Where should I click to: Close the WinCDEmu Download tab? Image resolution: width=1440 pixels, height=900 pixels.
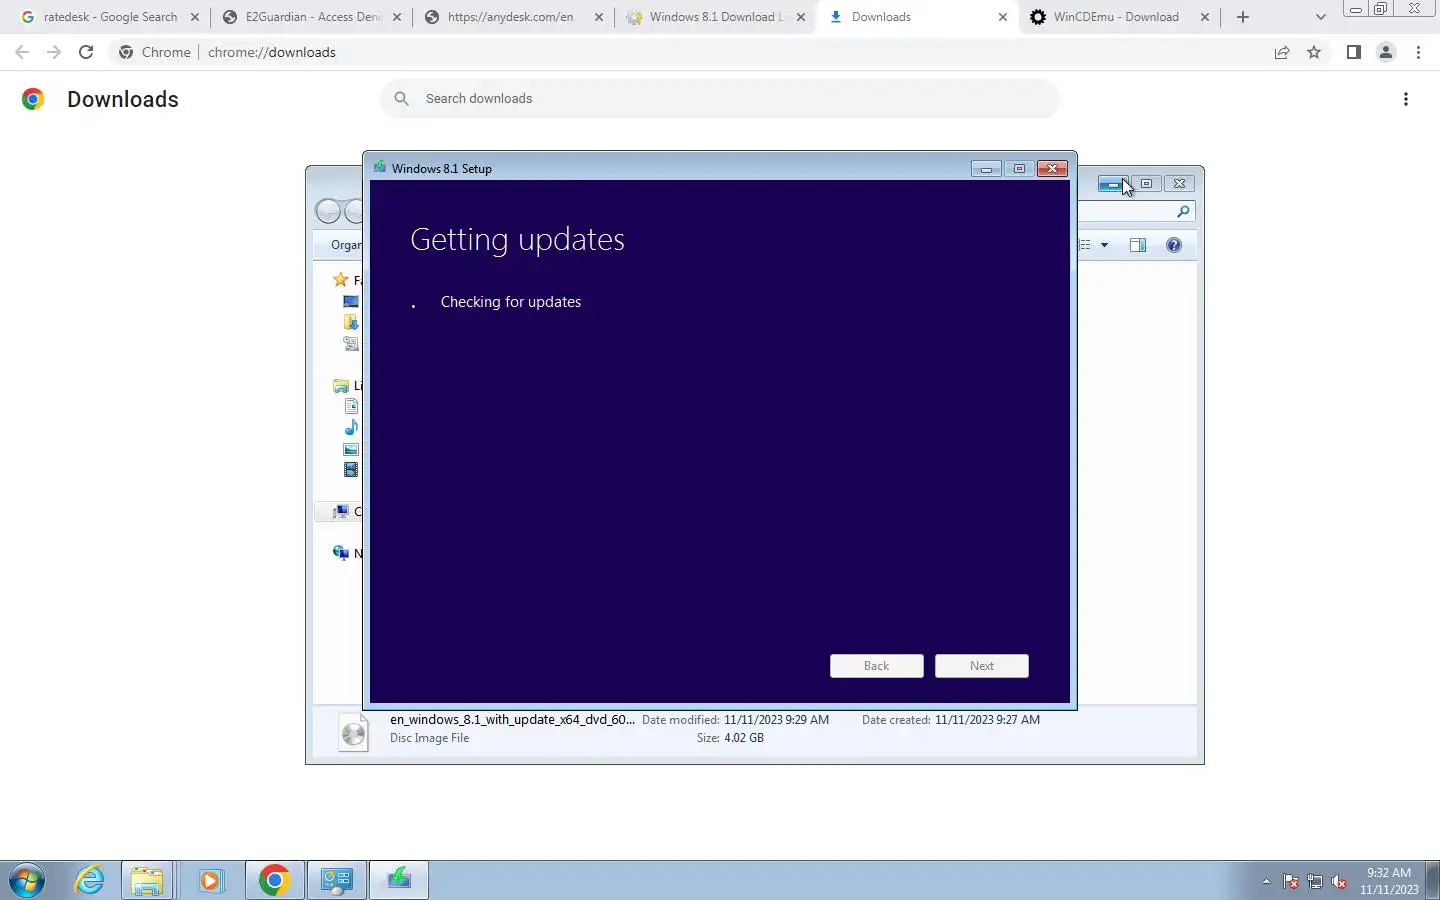tap(1204, 17)
